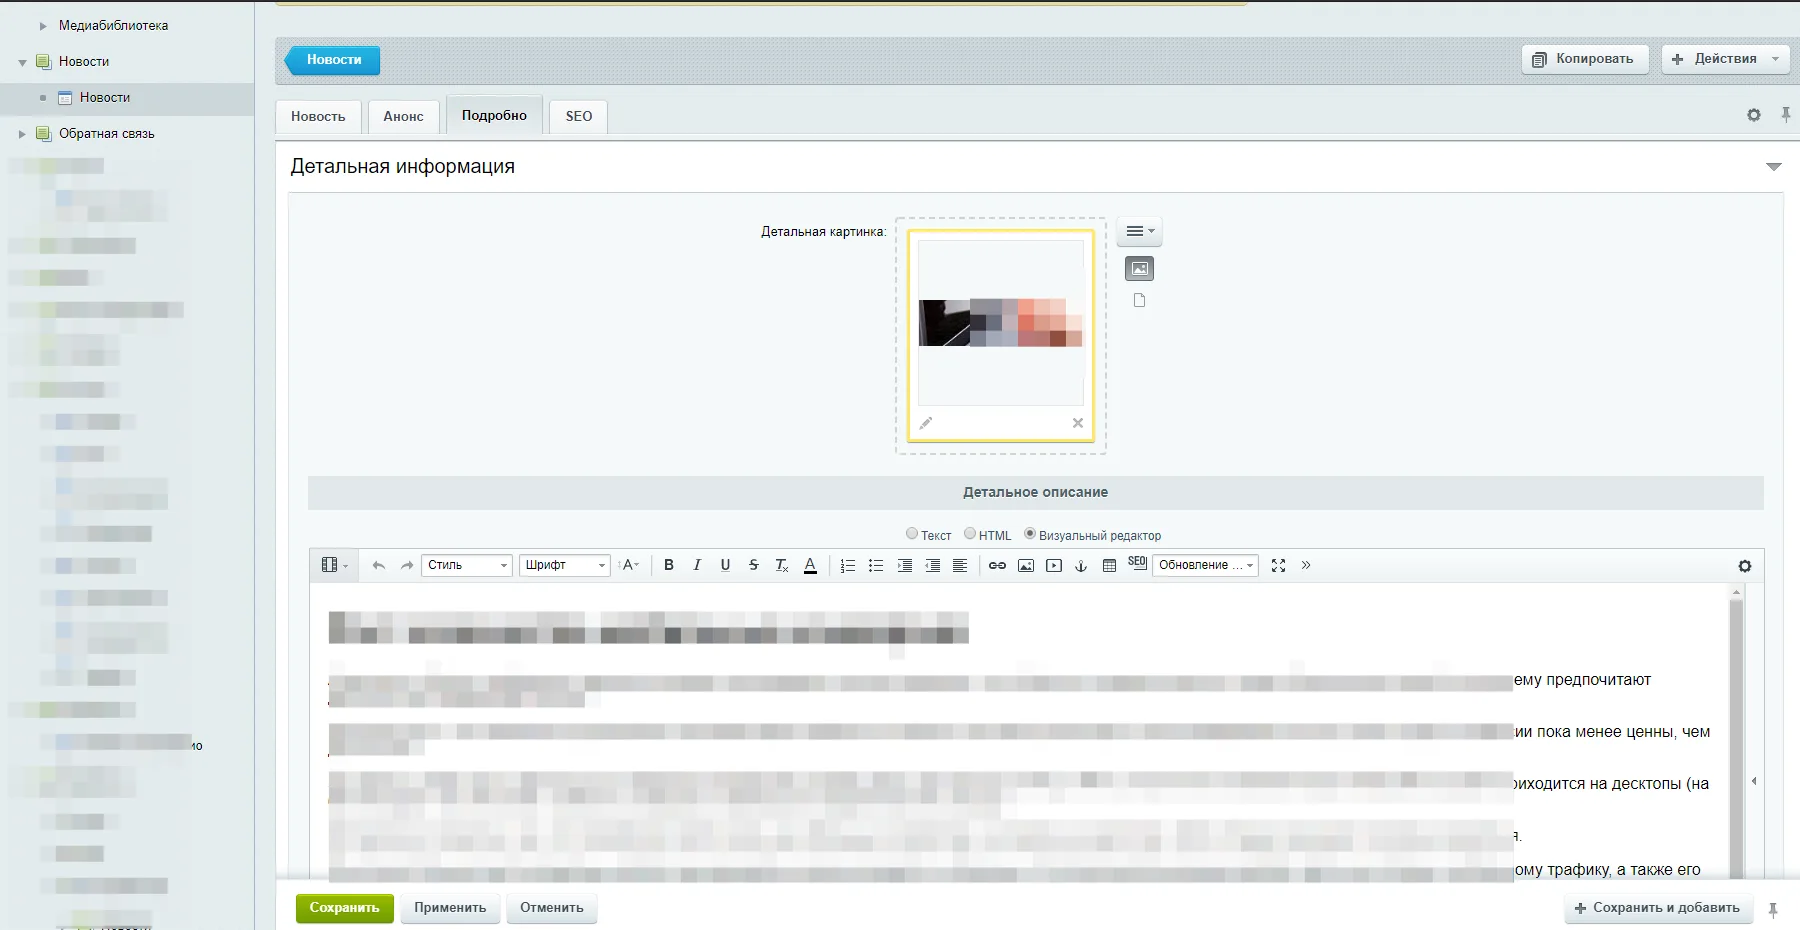The image size is (1800, 930).
Task: Switch to the Анонс tab
Action: point(403,116)
